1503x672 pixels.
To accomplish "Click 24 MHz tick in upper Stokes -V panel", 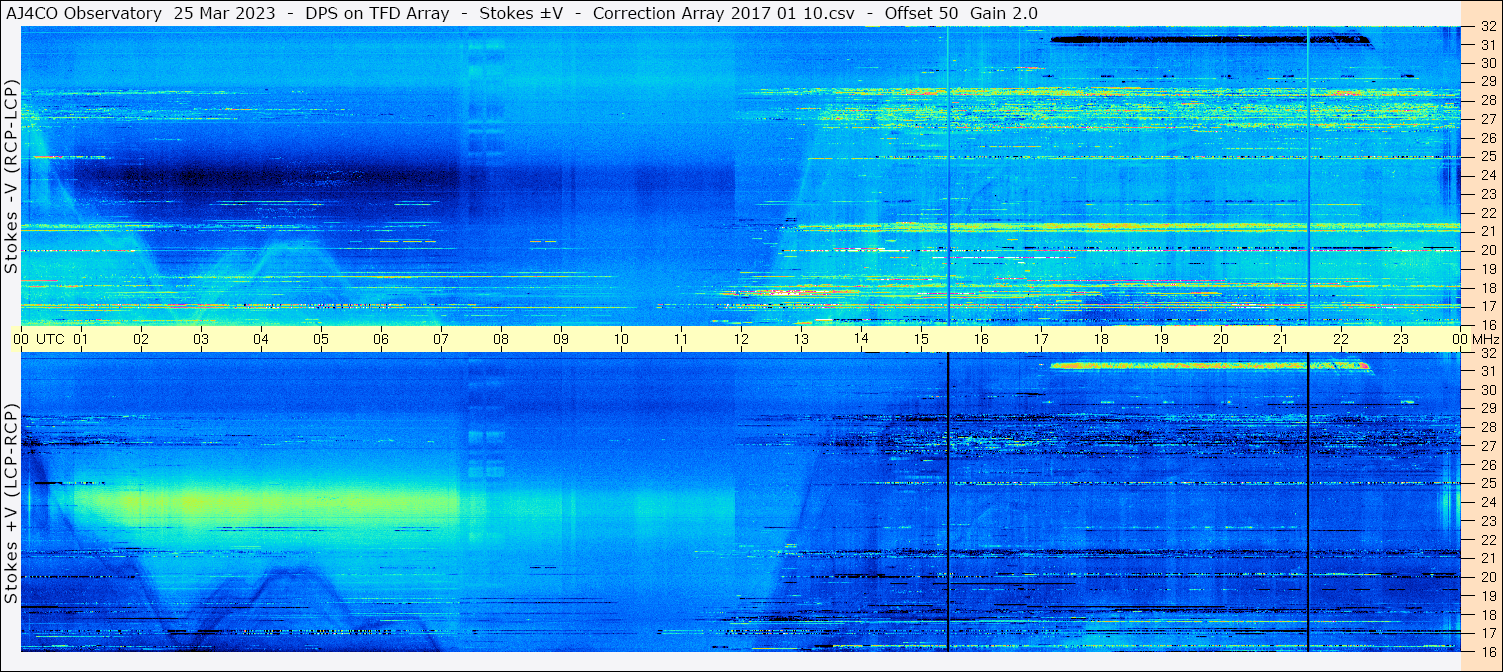I will (x=1487, y=175).
